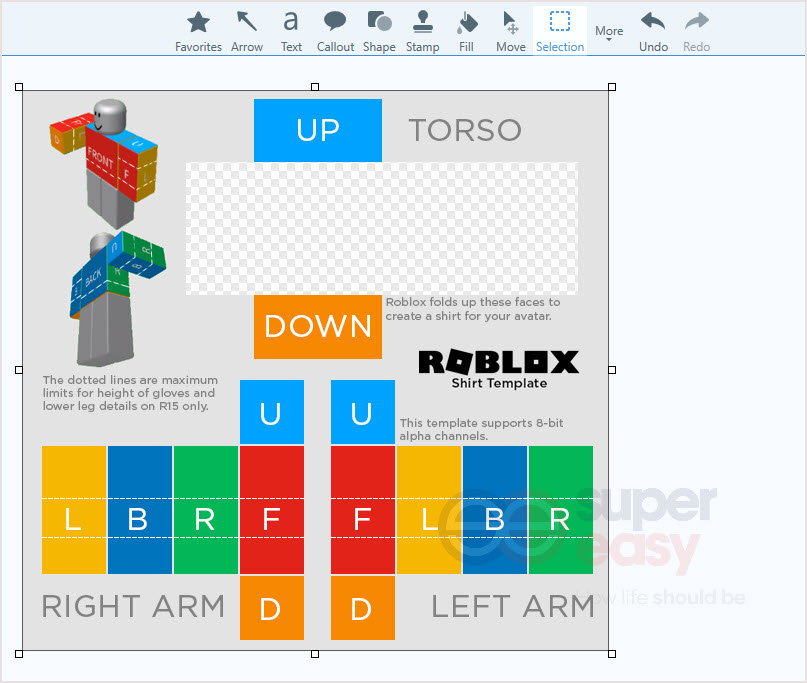
Task: Click the TORSO heading text
Action: pyautogui.click(x=465, y=130)
